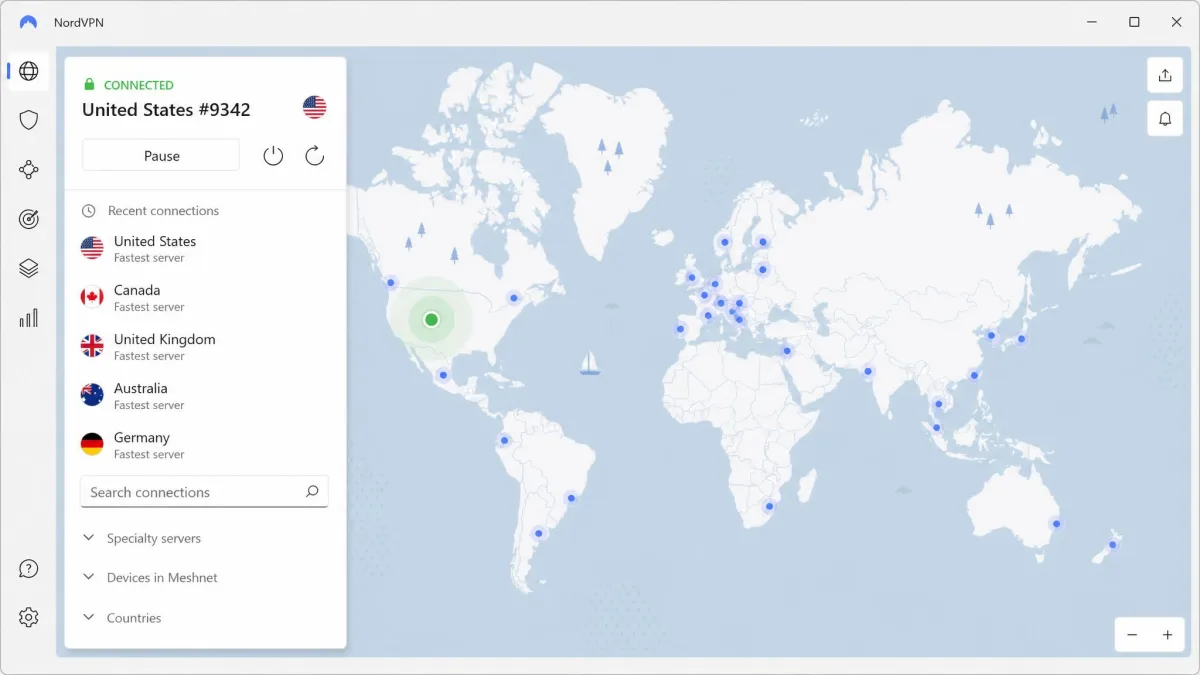Open statistics bar chart icon
Image resolution: width=1200 pixels, height=675 pixels.
pyautogui.click(x=29, y=318)
